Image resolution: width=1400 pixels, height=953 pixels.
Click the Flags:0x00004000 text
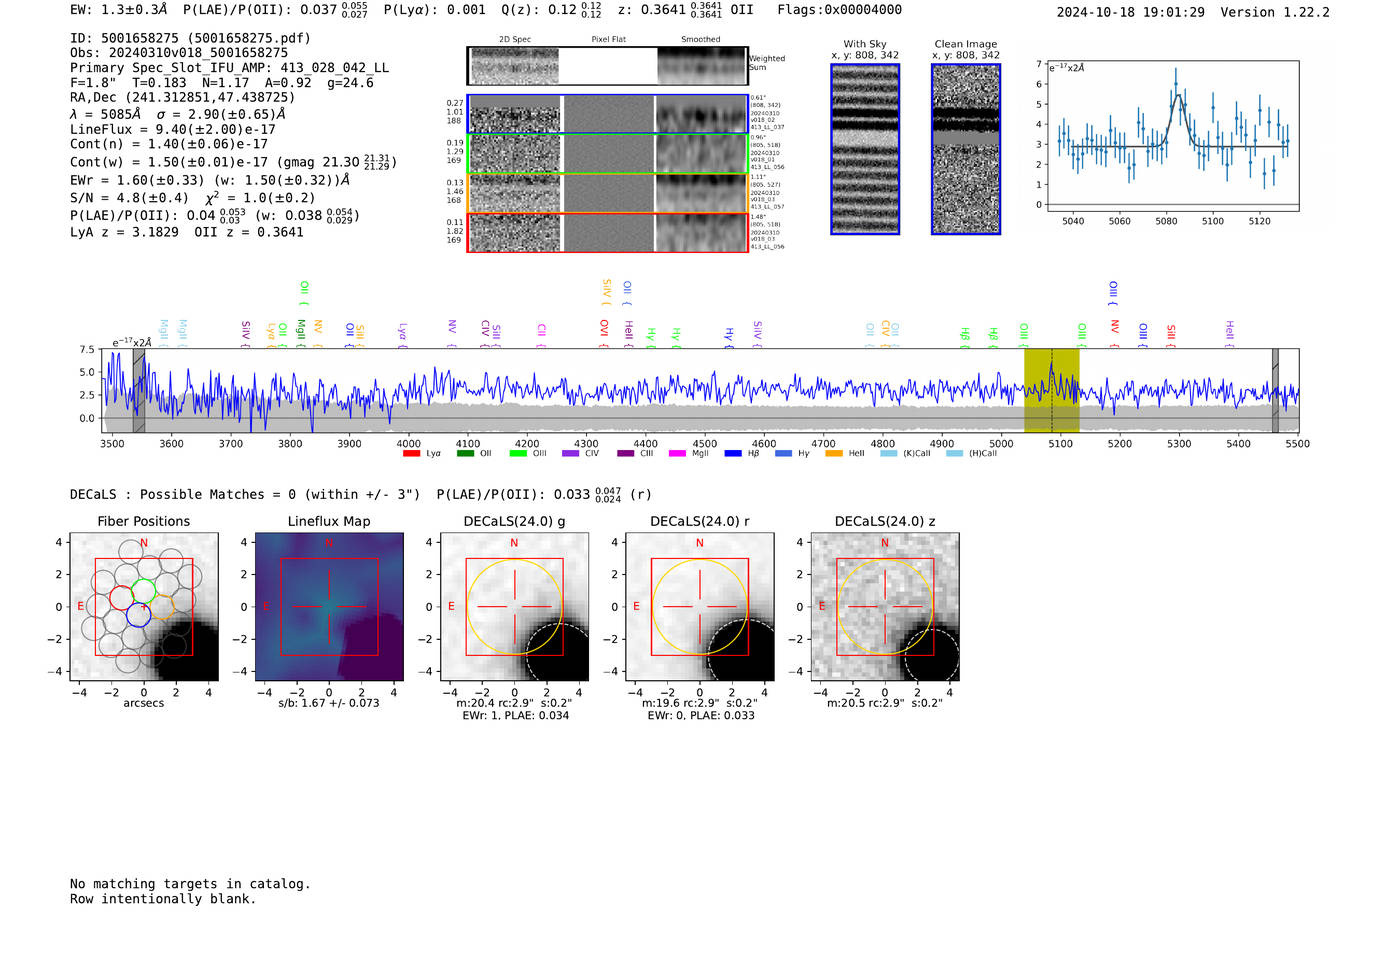pos(840,10)
